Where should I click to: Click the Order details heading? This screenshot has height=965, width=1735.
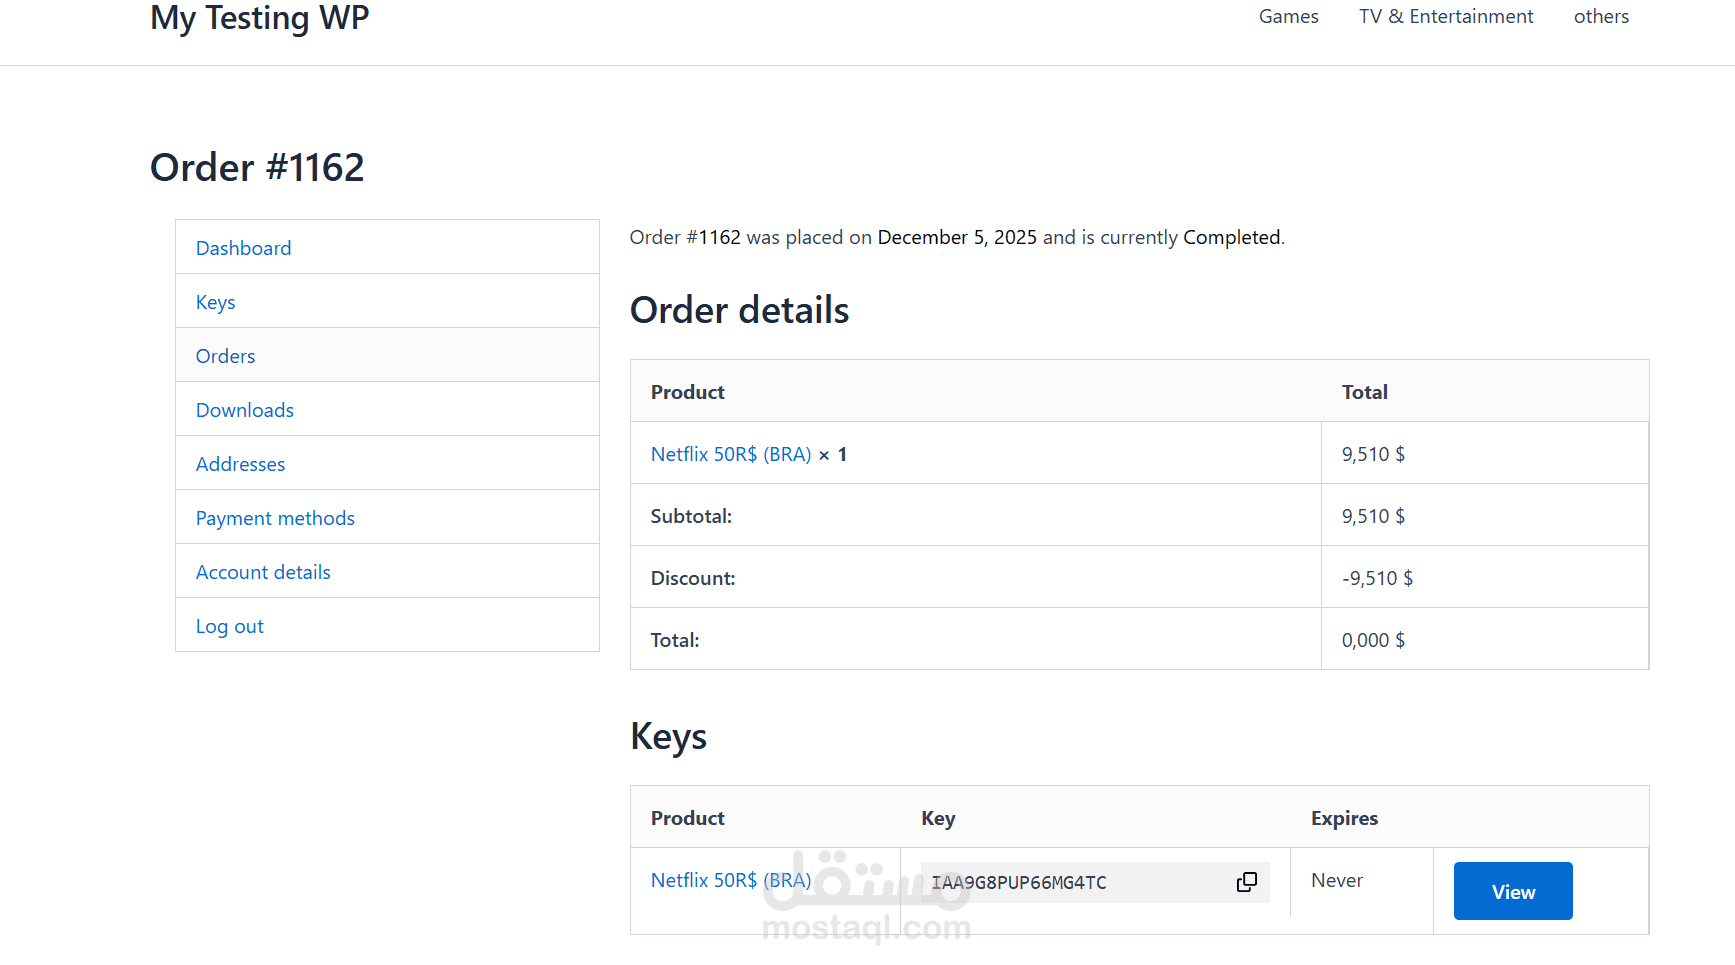tap(739, 310)
